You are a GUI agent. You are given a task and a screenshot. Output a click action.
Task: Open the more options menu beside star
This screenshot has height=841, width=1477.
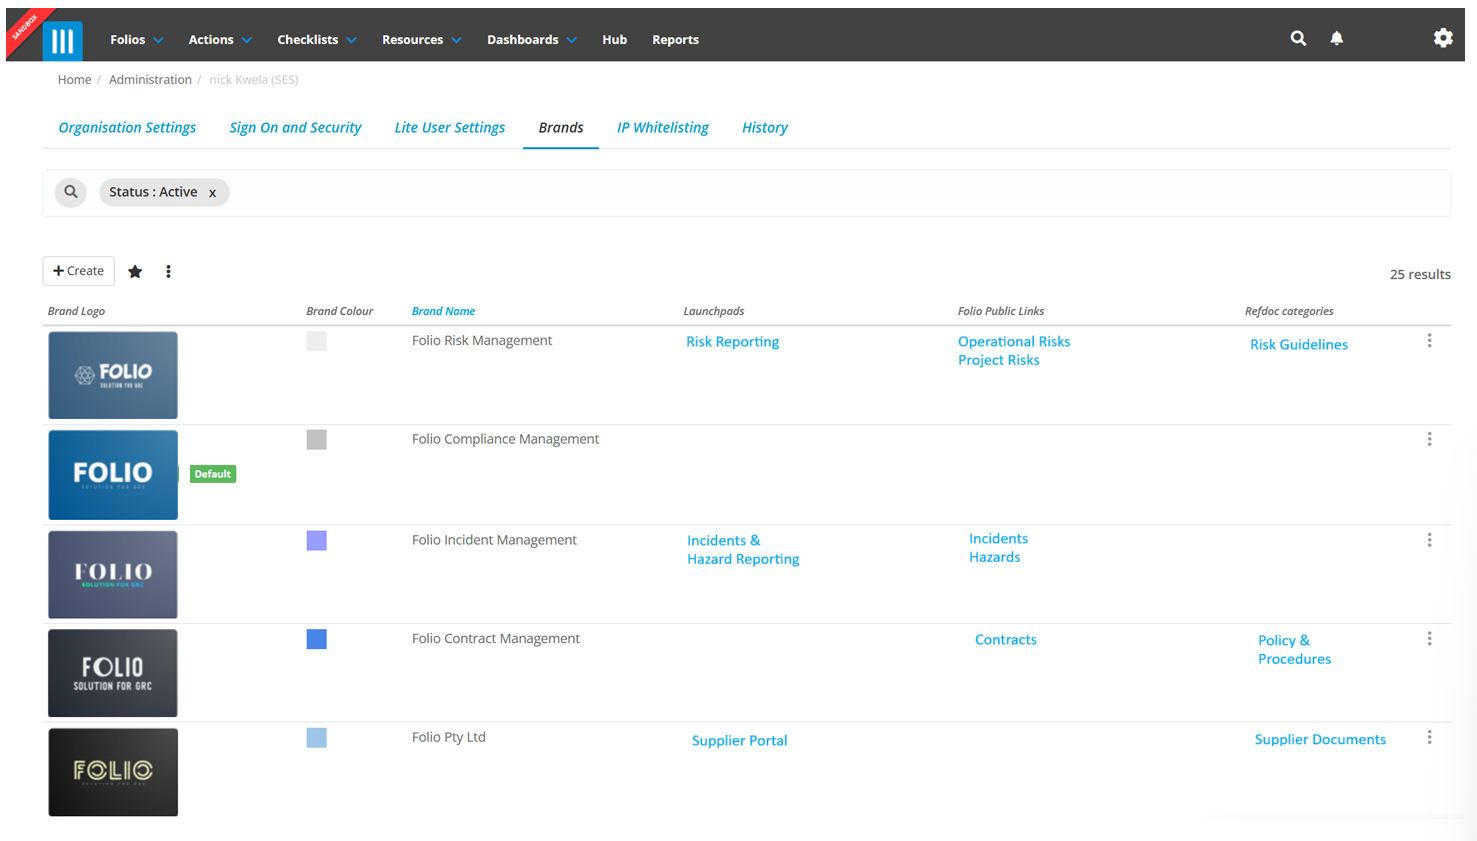coord(168,272)
